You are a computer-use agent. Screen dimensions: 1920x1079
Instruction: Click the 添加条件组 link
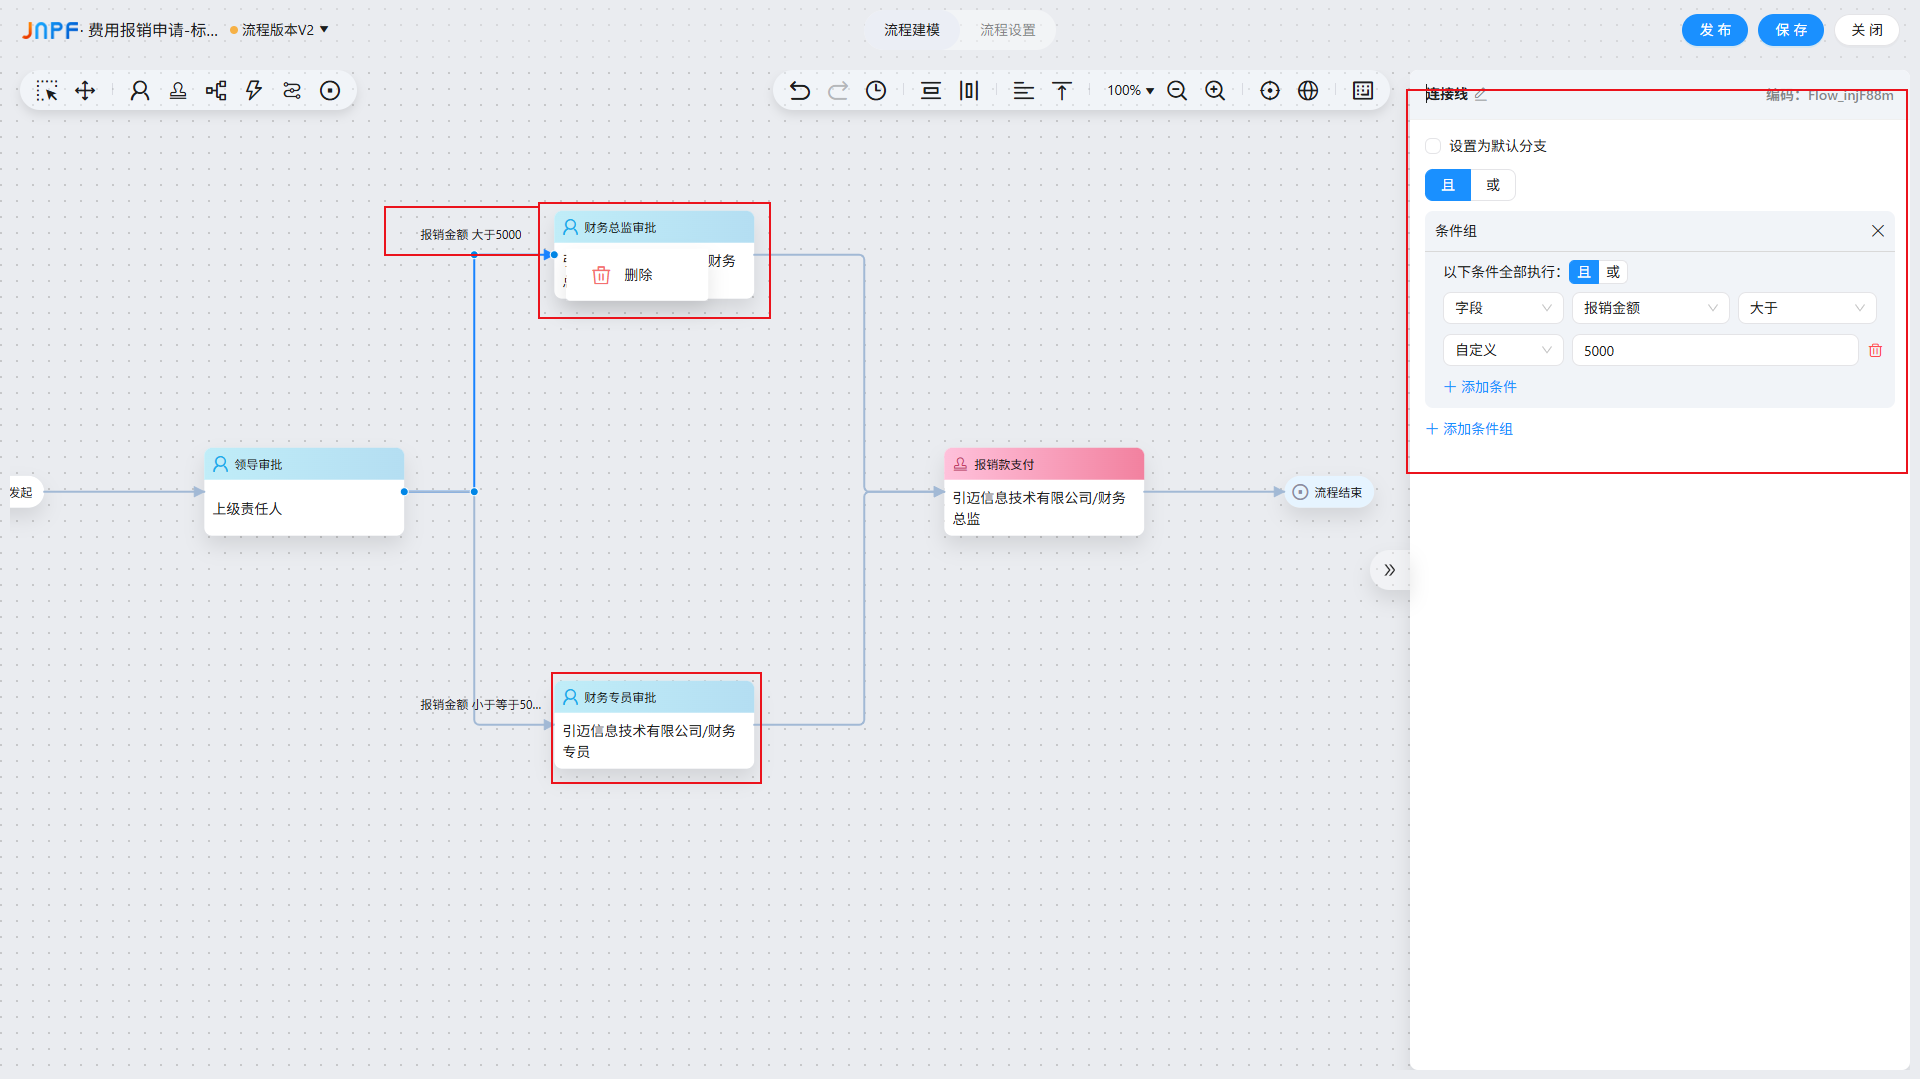[x=1469, y=429]
